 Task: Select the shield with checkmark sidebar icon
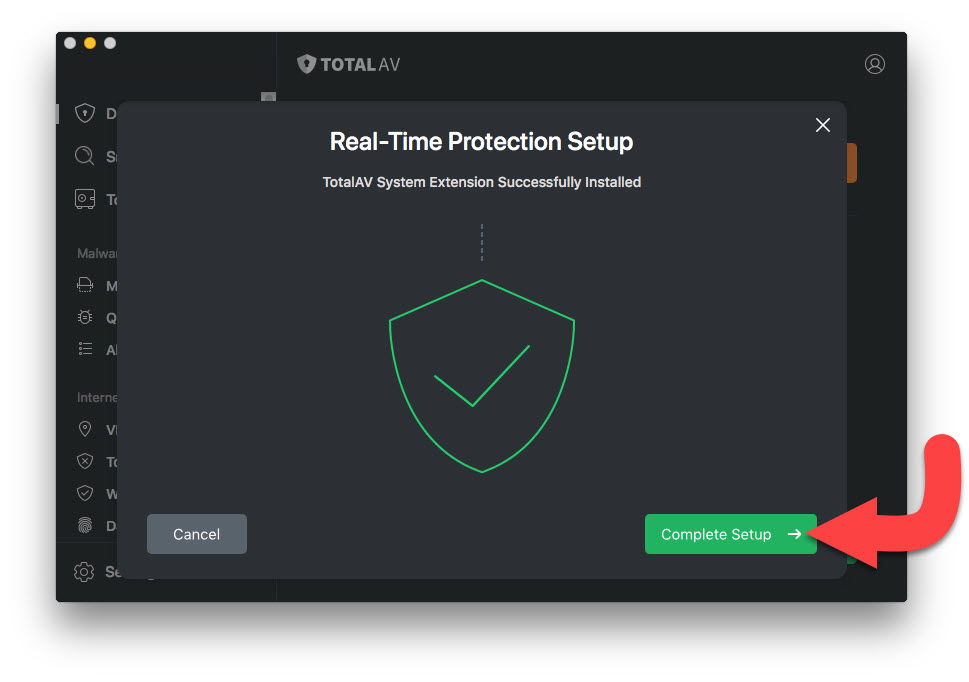(85, 493)
